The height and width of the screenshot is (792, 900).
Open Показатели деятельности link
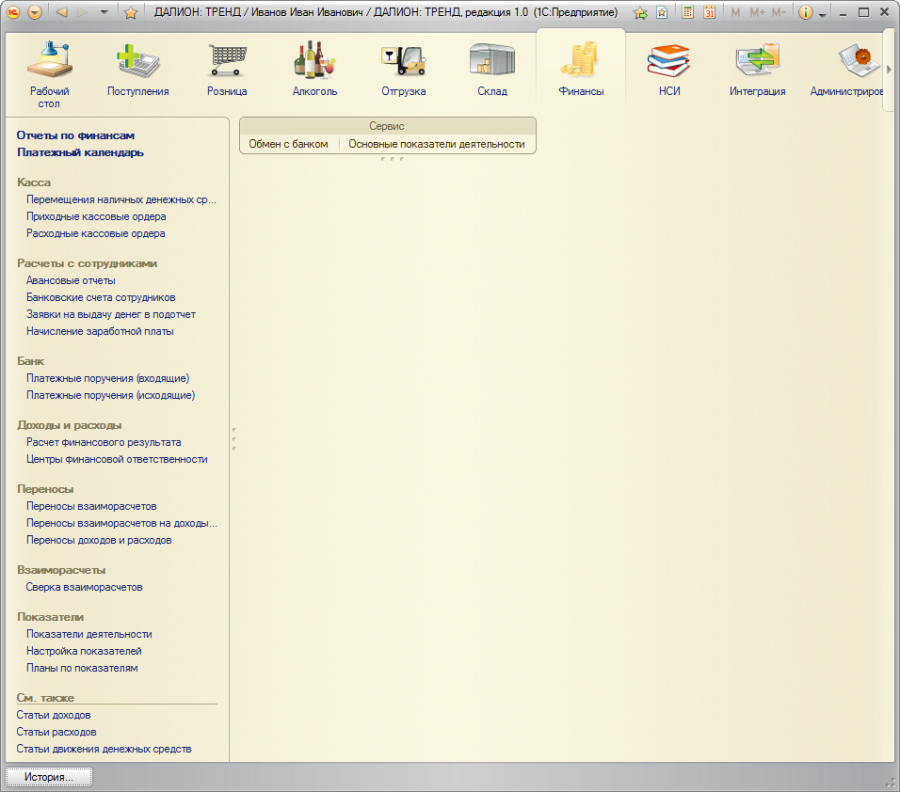(x=90, y=634)
